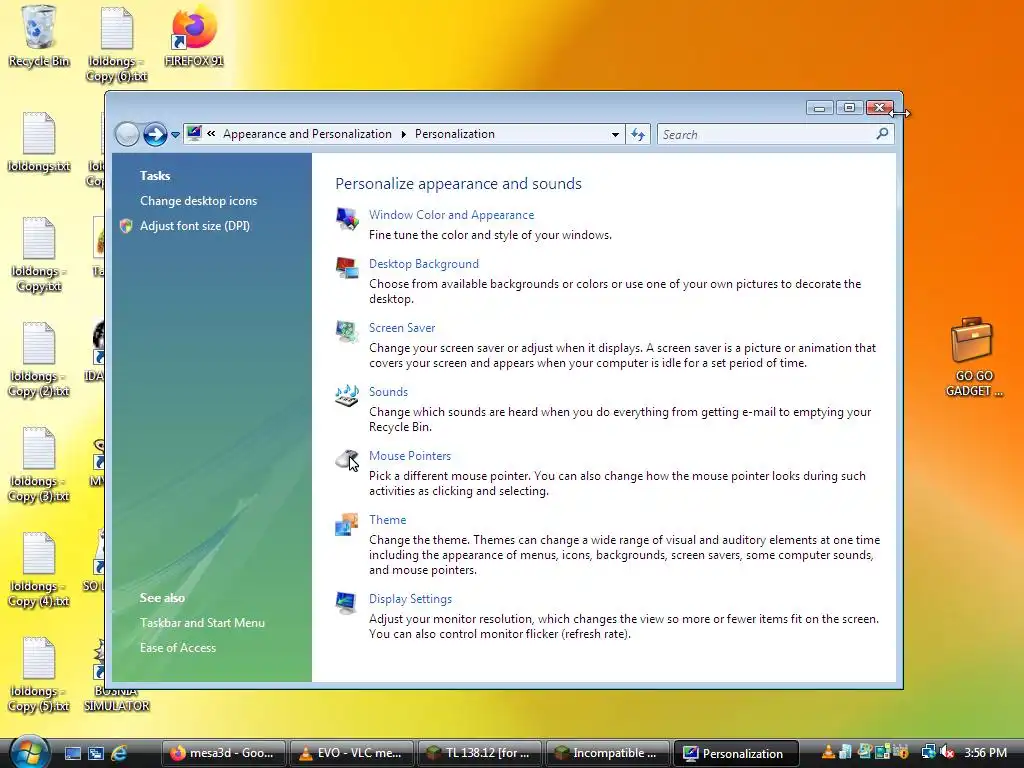Click the shield icon beside Adjust font size
The height and width of the screenshot is (768, 1024).
pyautogui.click(x=126, y=226)
